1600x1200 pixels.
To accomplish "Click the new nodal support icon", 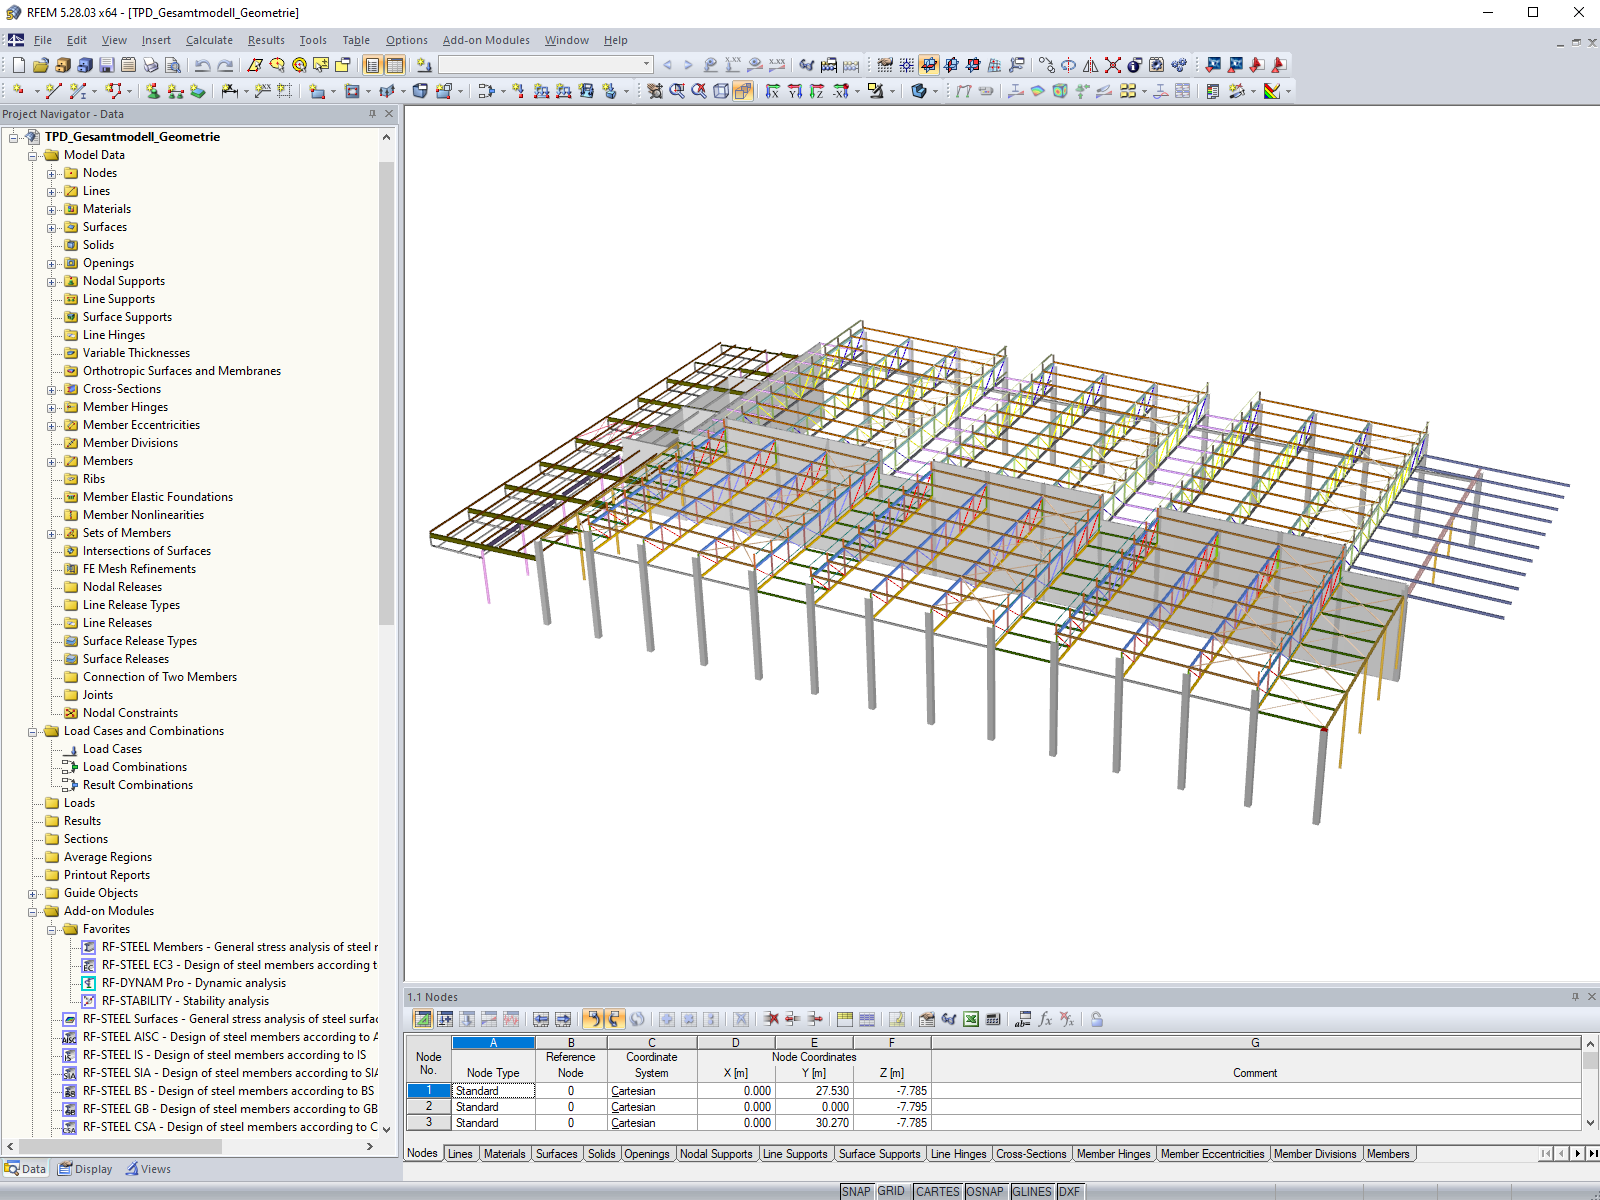I will pyautogui.click(x=153, y=91).
